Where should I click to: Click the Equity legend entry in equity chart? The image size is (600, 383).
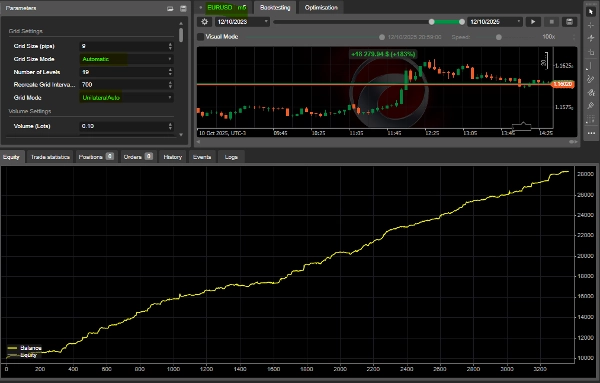pyautogui.click(x=22, y=355)
